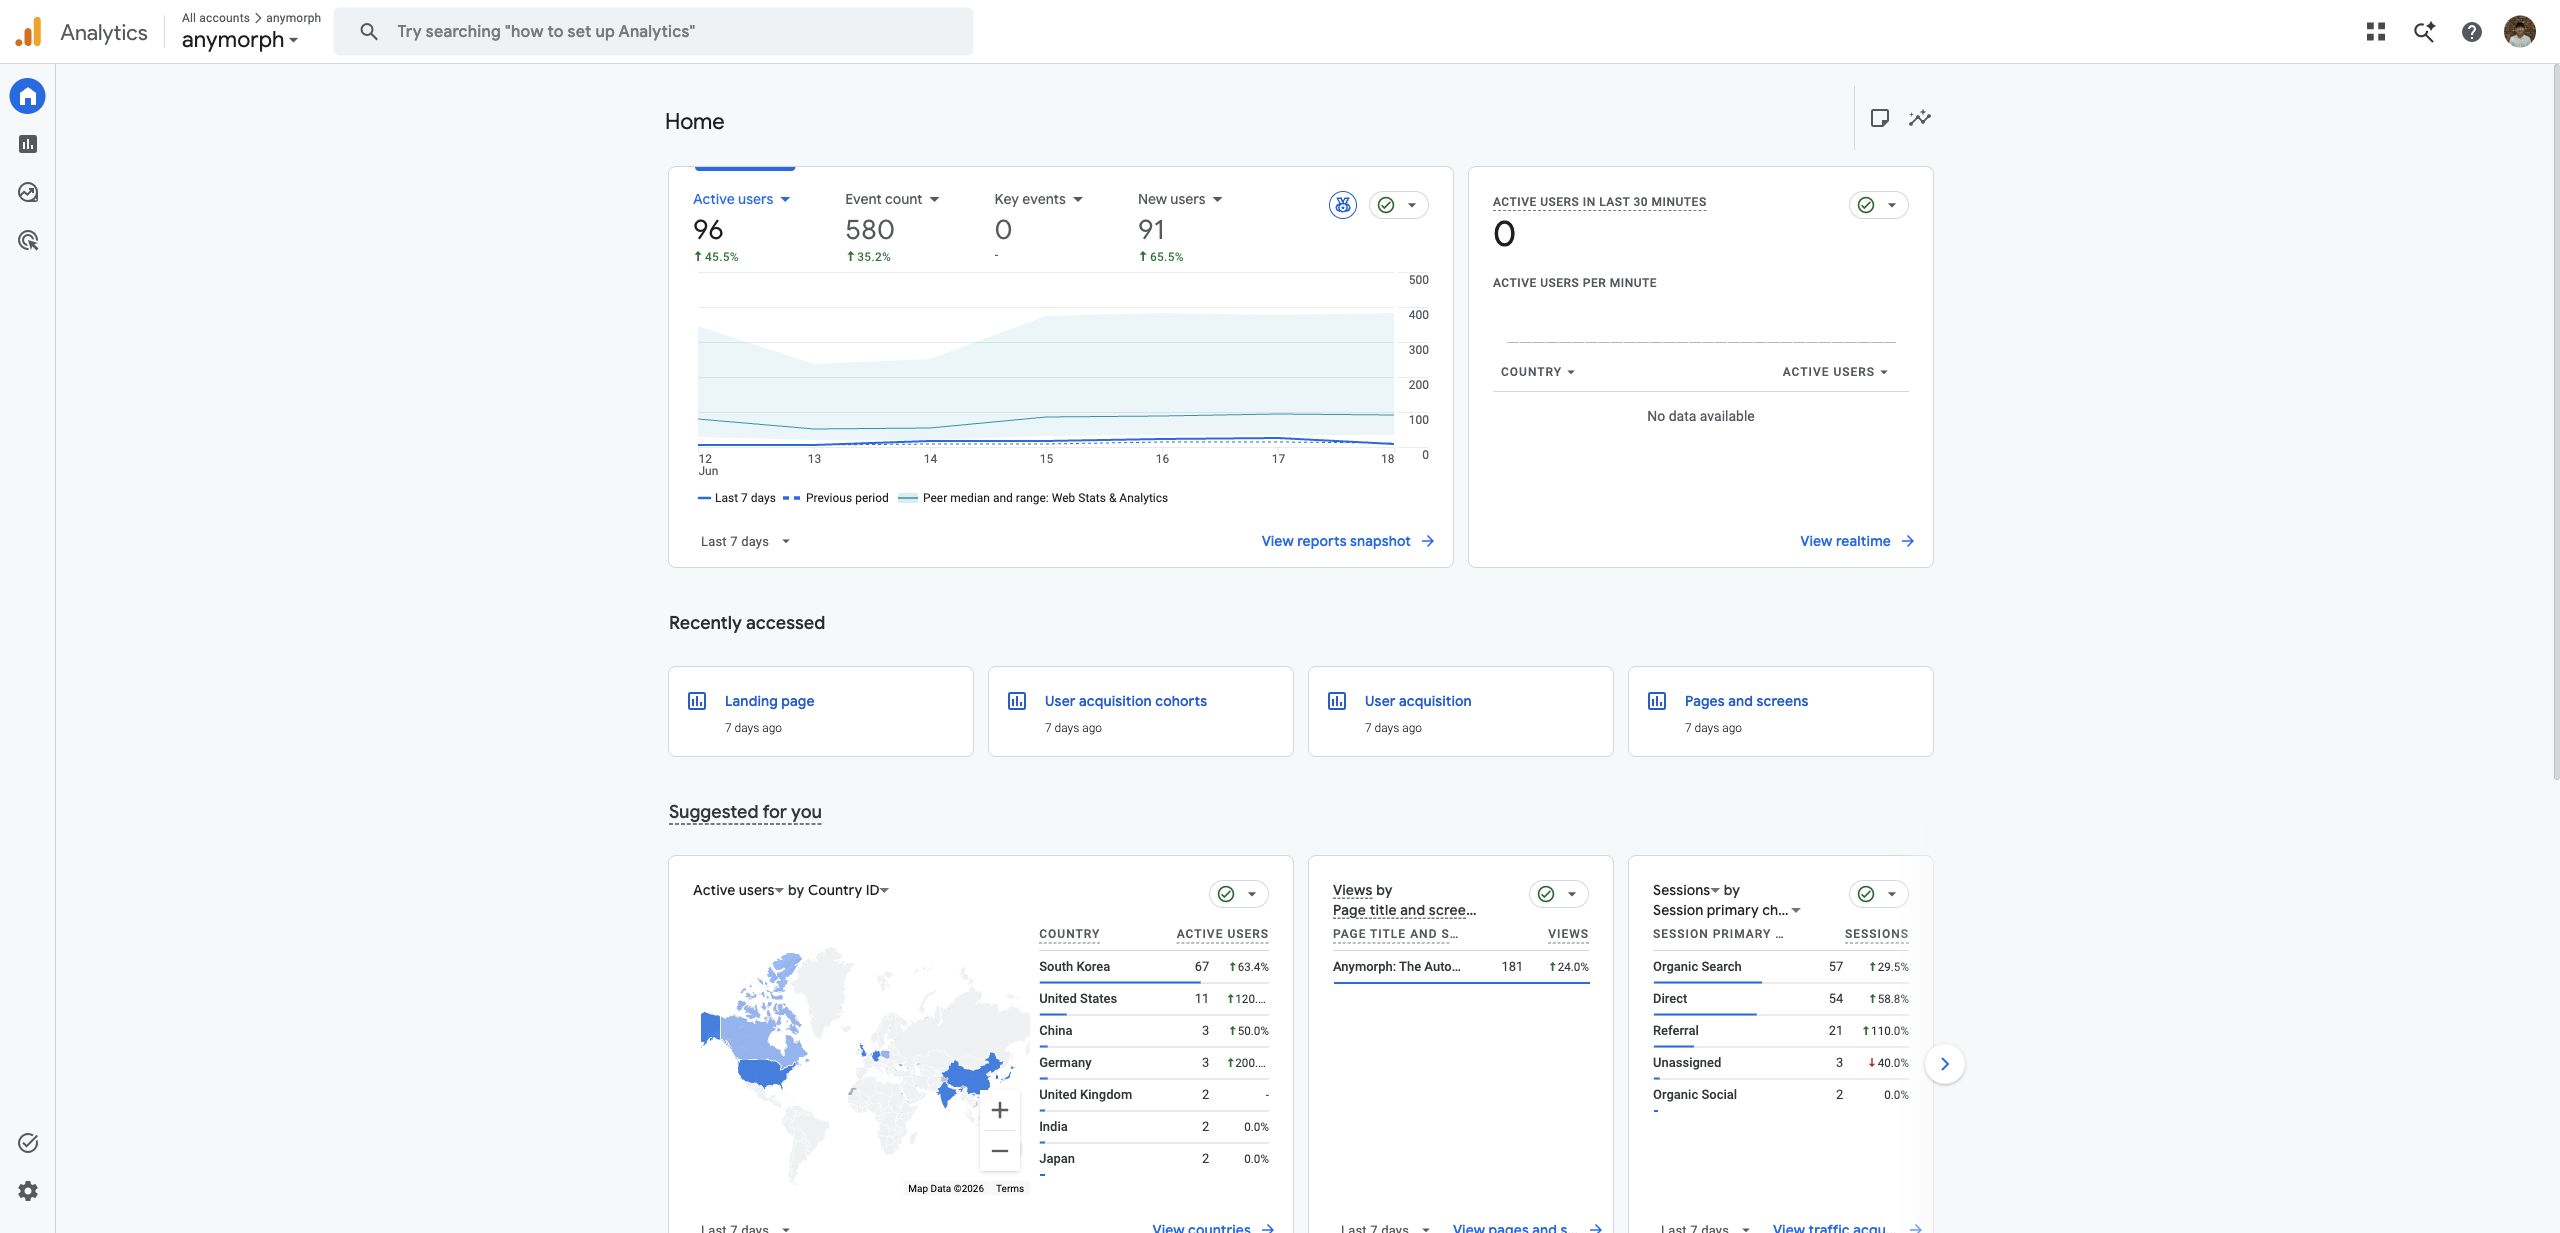This screenshot has height=1233, width=2560.
Task: Click the annotations note icon
Action: 1879,118
